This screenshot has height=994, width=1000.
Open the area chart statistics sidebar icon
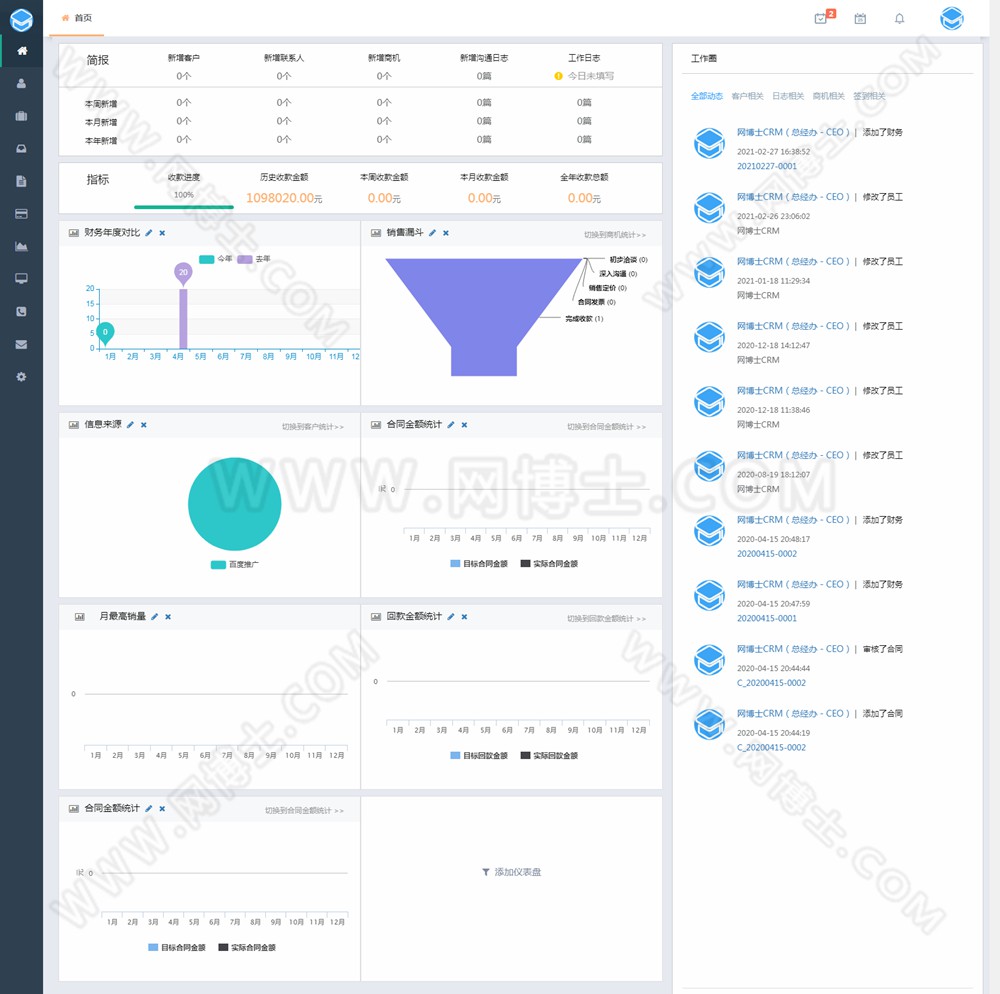[21, 246]
